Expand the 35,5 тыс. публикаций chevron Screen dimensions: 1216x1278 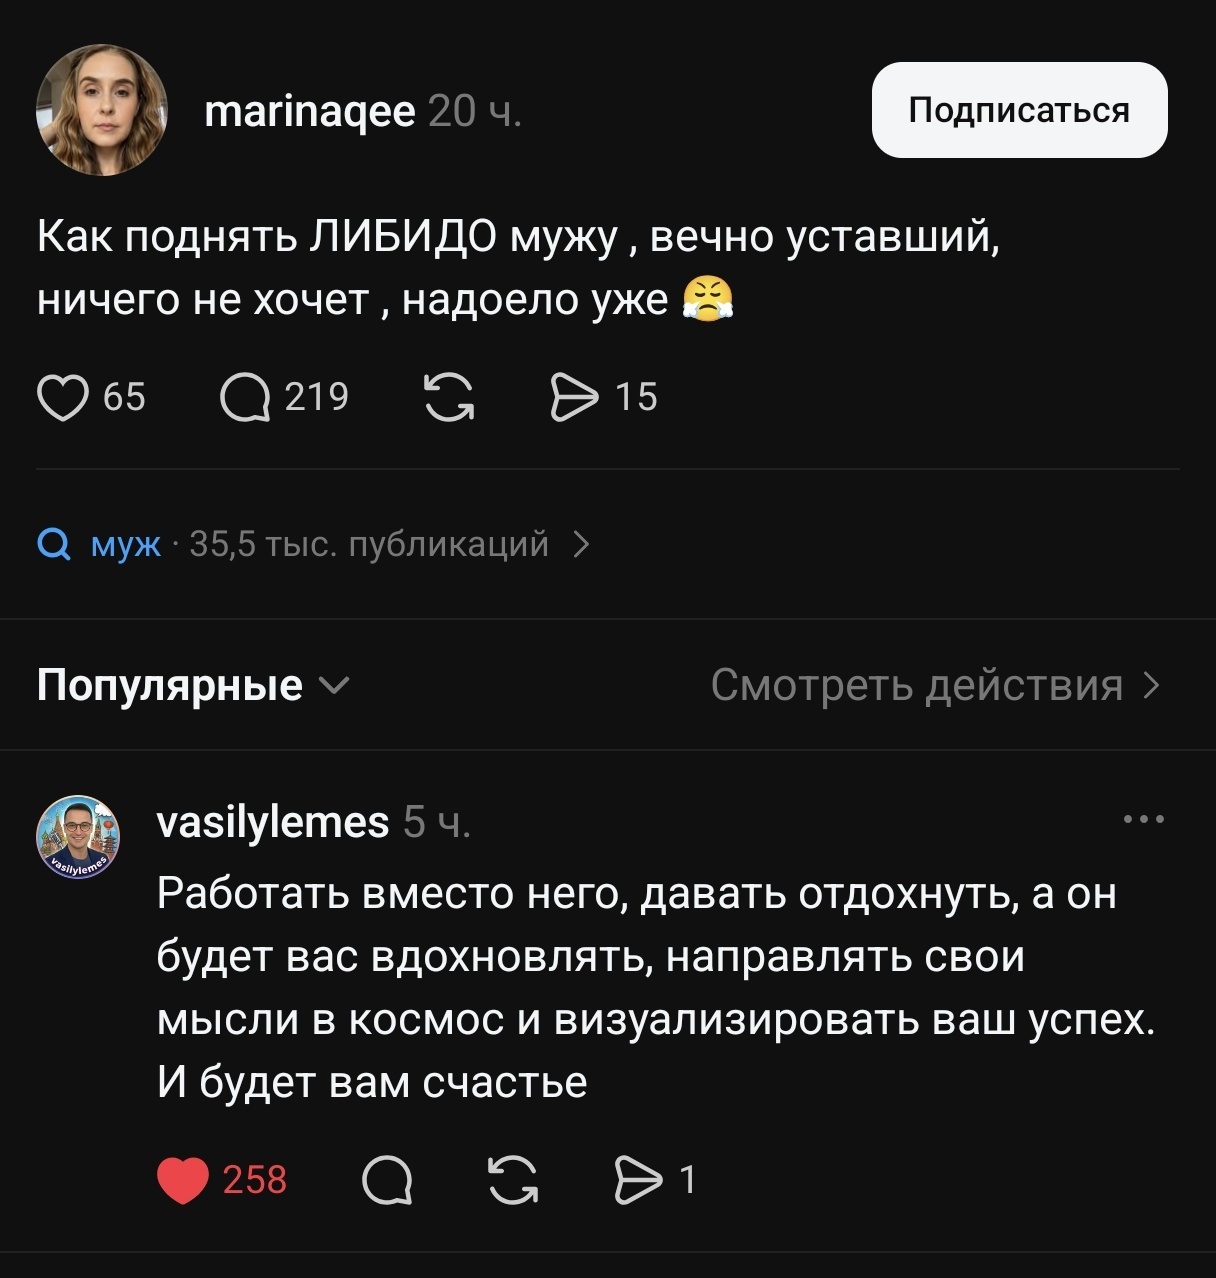581,544
